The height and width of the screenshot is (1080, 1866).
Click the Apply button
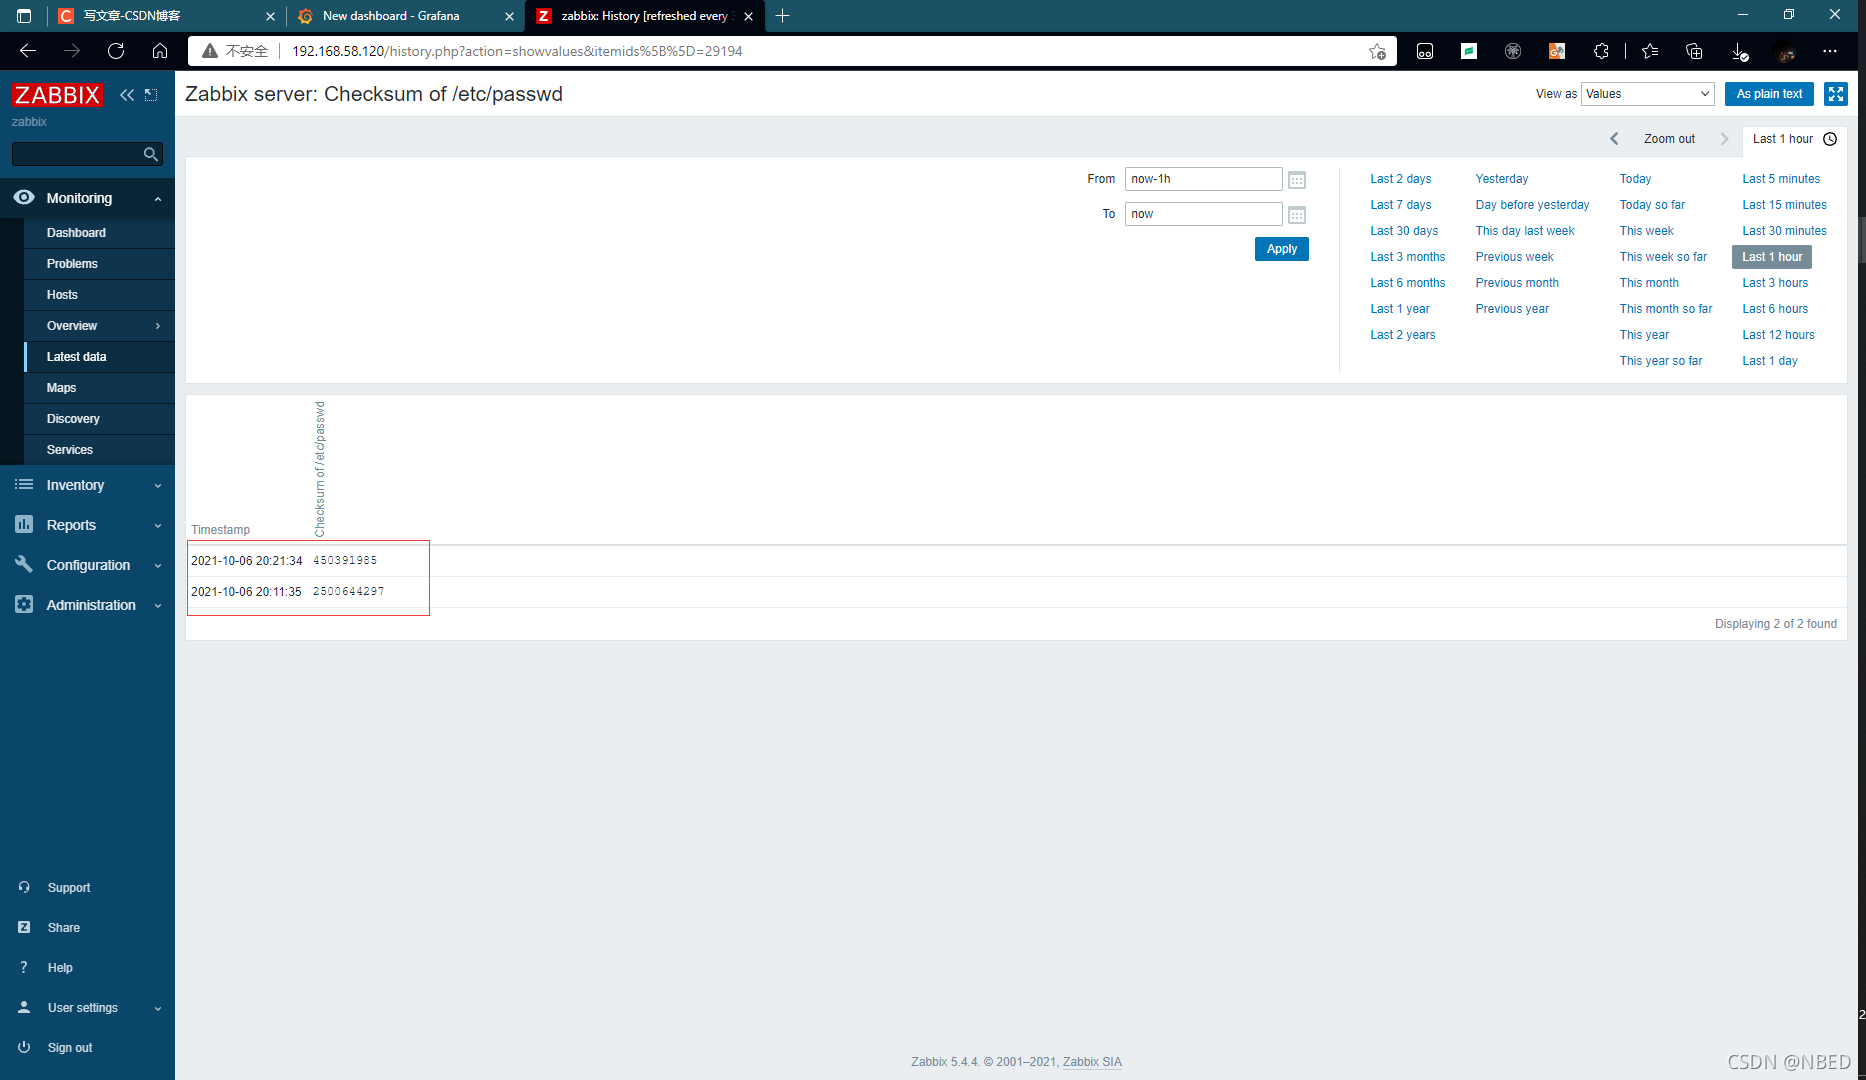coord(1282,249)
